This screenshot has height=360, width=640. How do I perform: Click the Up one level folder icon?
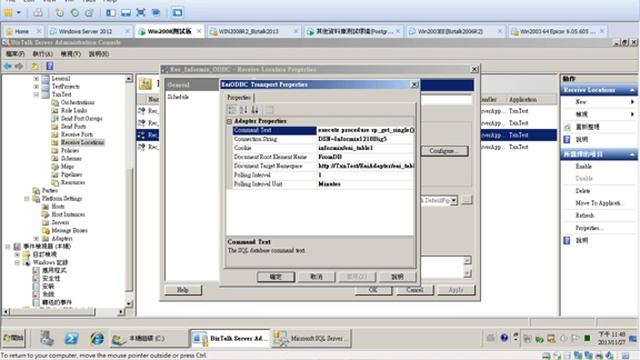tap(35, 66)
